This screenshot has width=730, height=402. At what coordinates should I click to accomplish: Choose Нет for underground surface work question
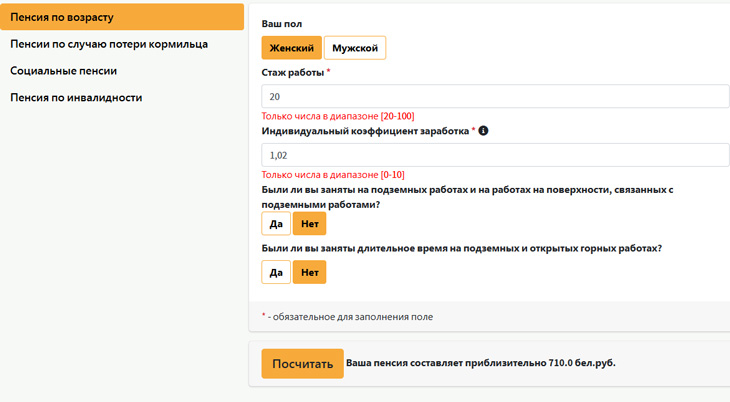tap(310, 224)
